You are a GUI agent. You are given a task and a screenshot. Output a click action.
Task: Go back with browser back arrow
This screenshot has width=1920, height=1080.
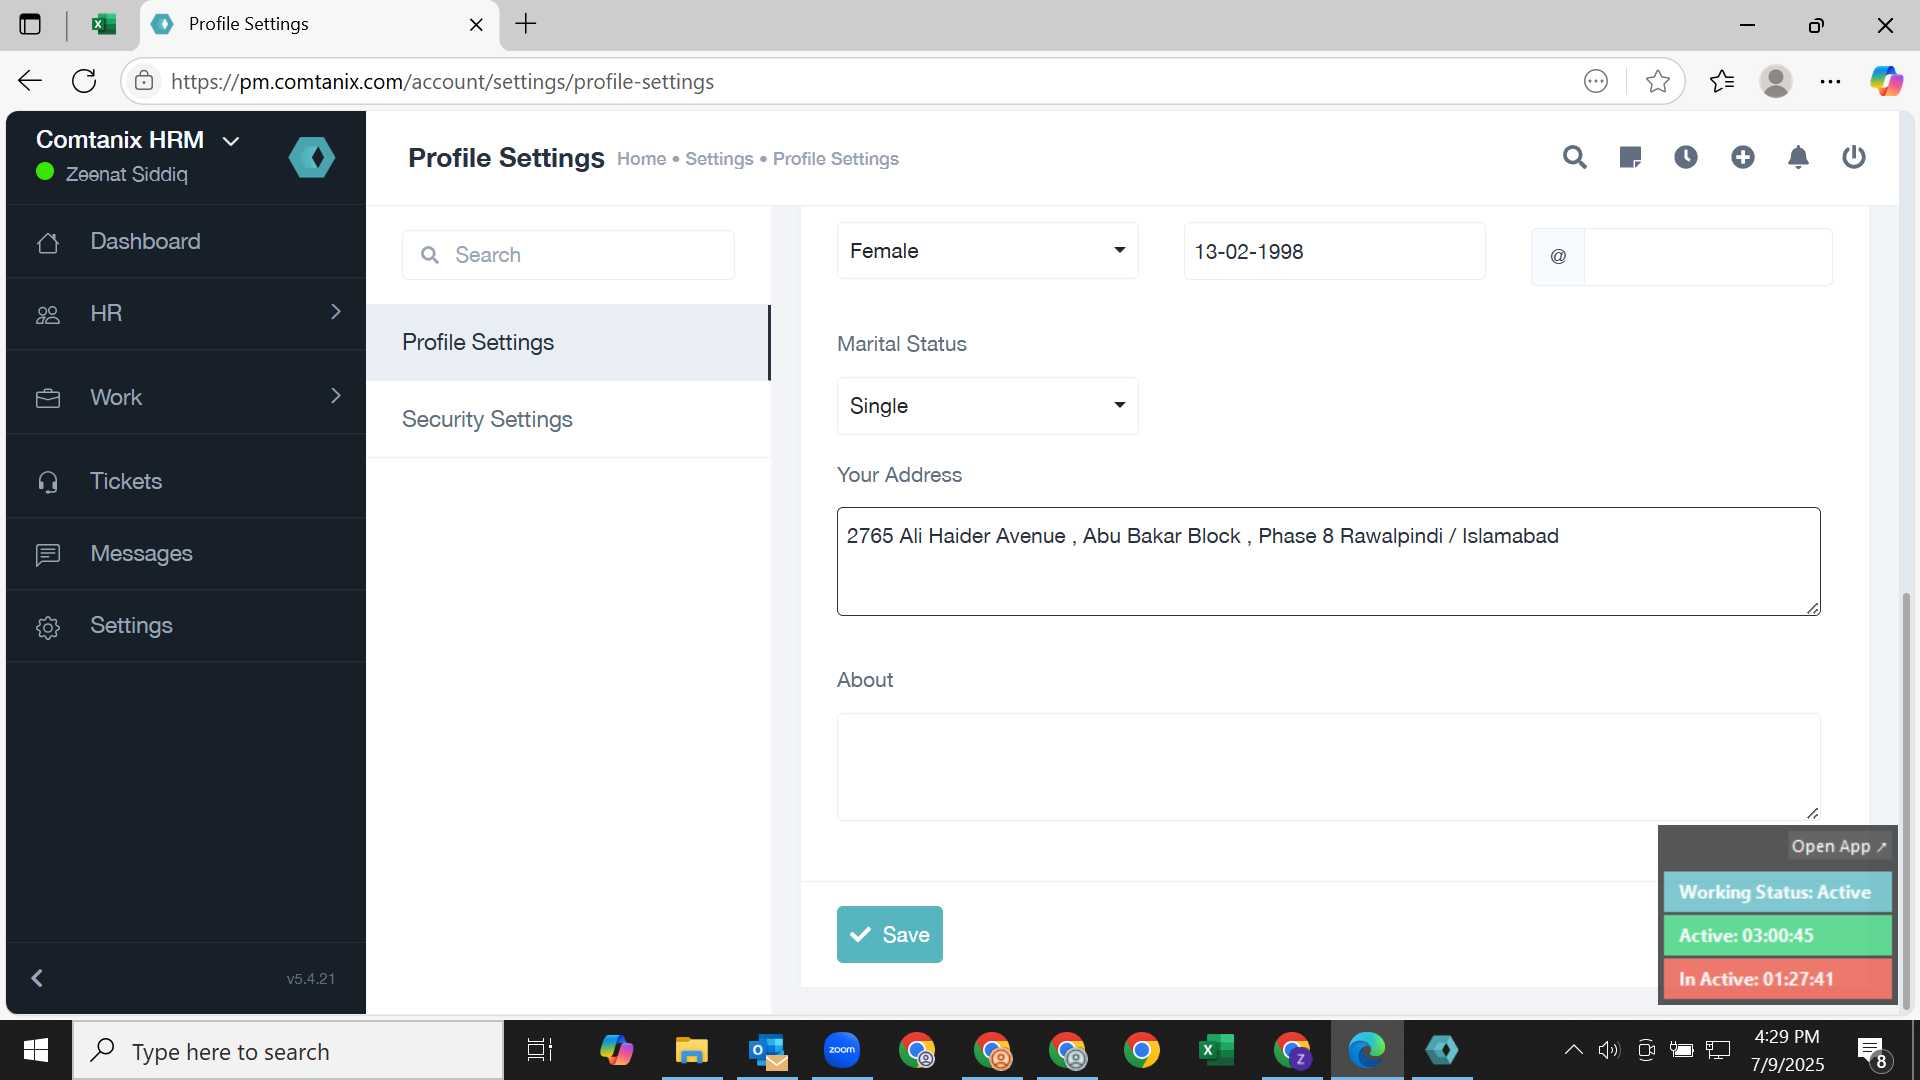30,81
